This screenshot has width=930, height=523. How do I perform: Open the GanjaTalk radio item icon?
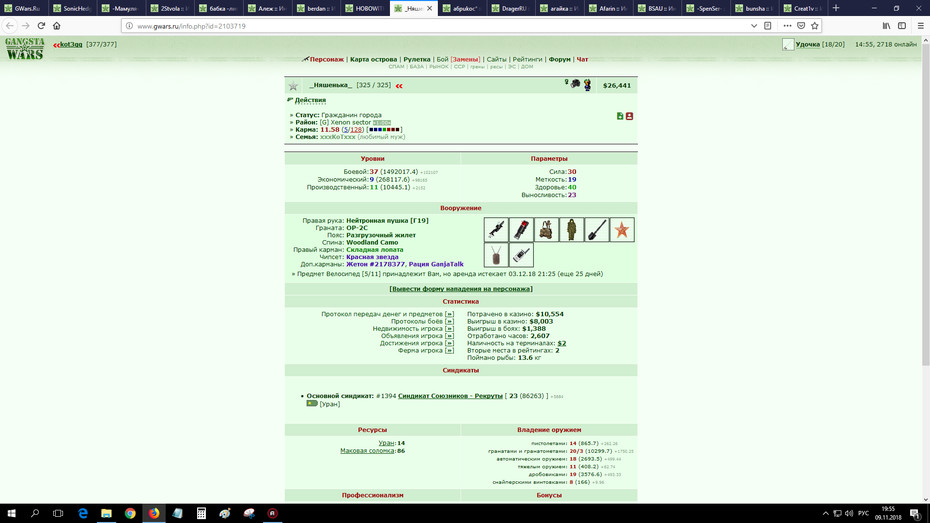[521, 255]
